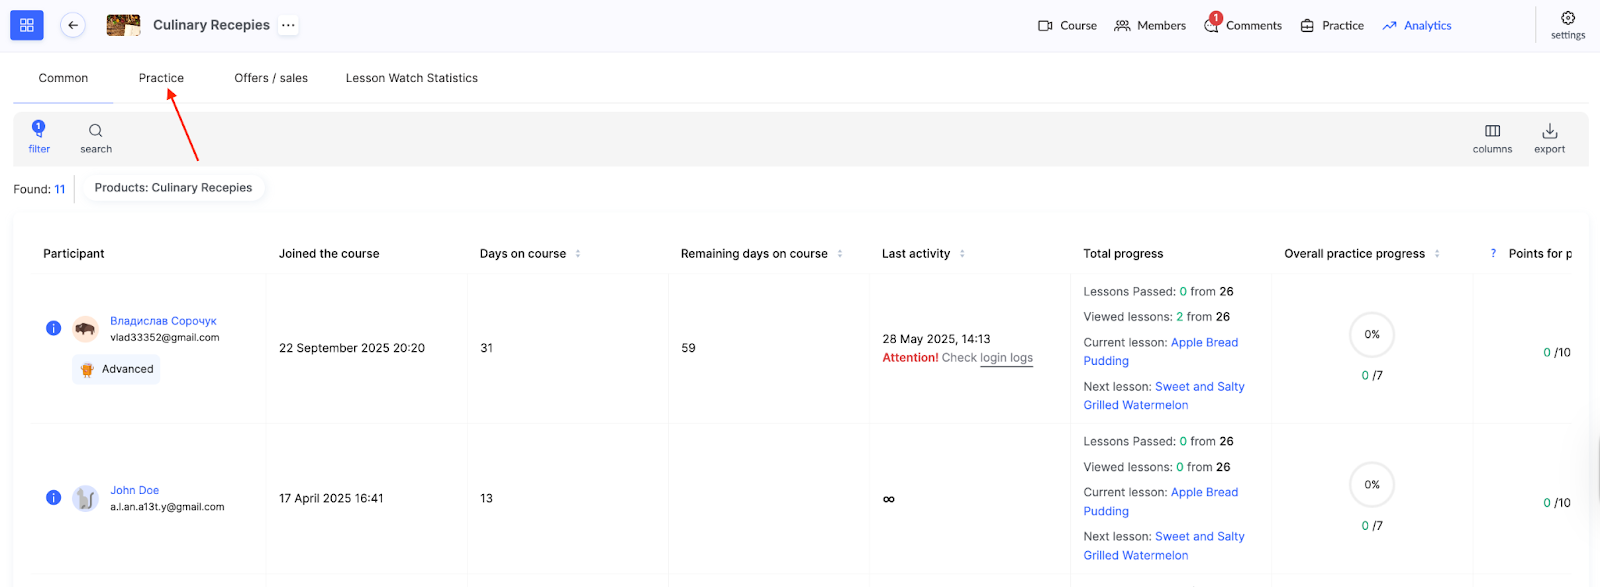1600x587 pixels.
Task: Click the login logs link
Action: (1006, 358)
